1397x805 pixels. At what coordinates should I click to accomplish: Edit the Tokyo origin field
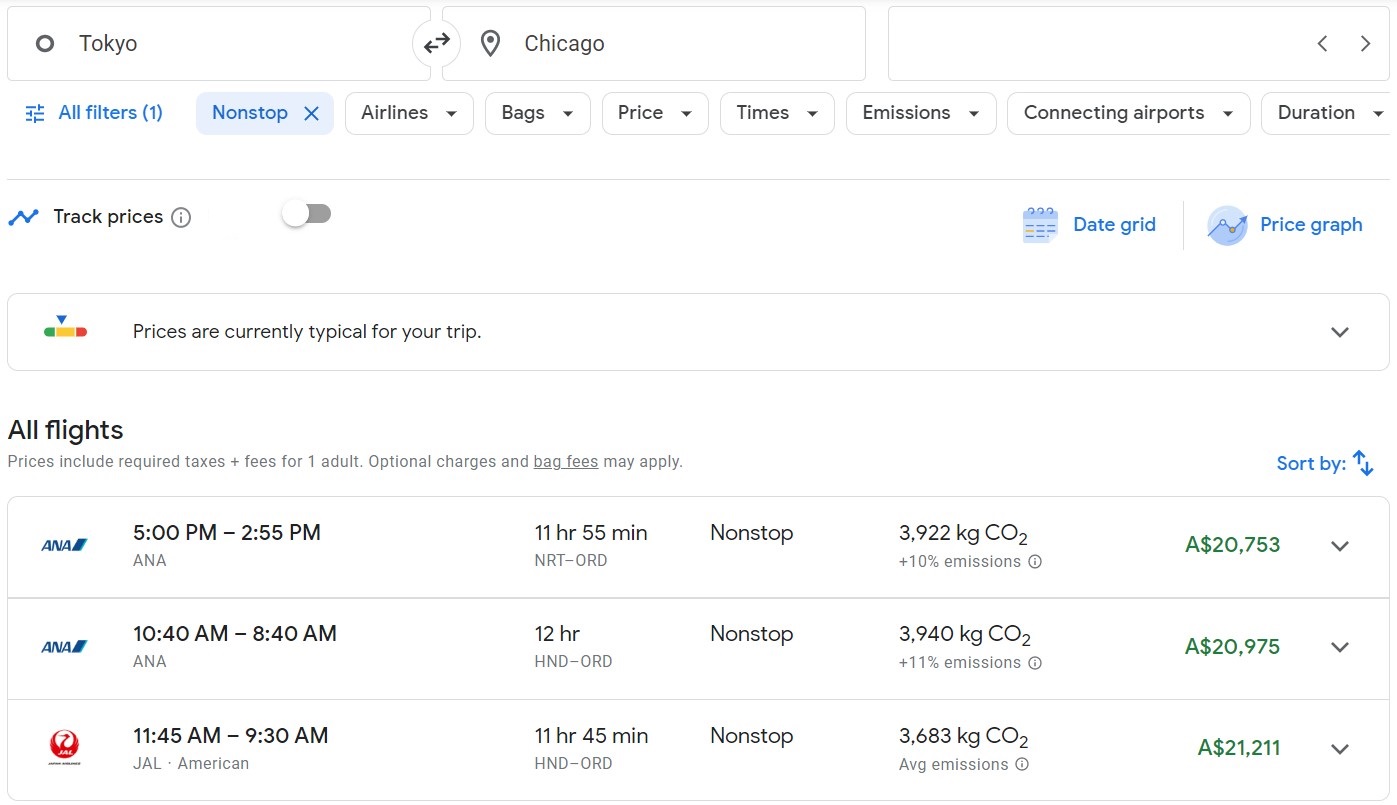pos(219,44)
